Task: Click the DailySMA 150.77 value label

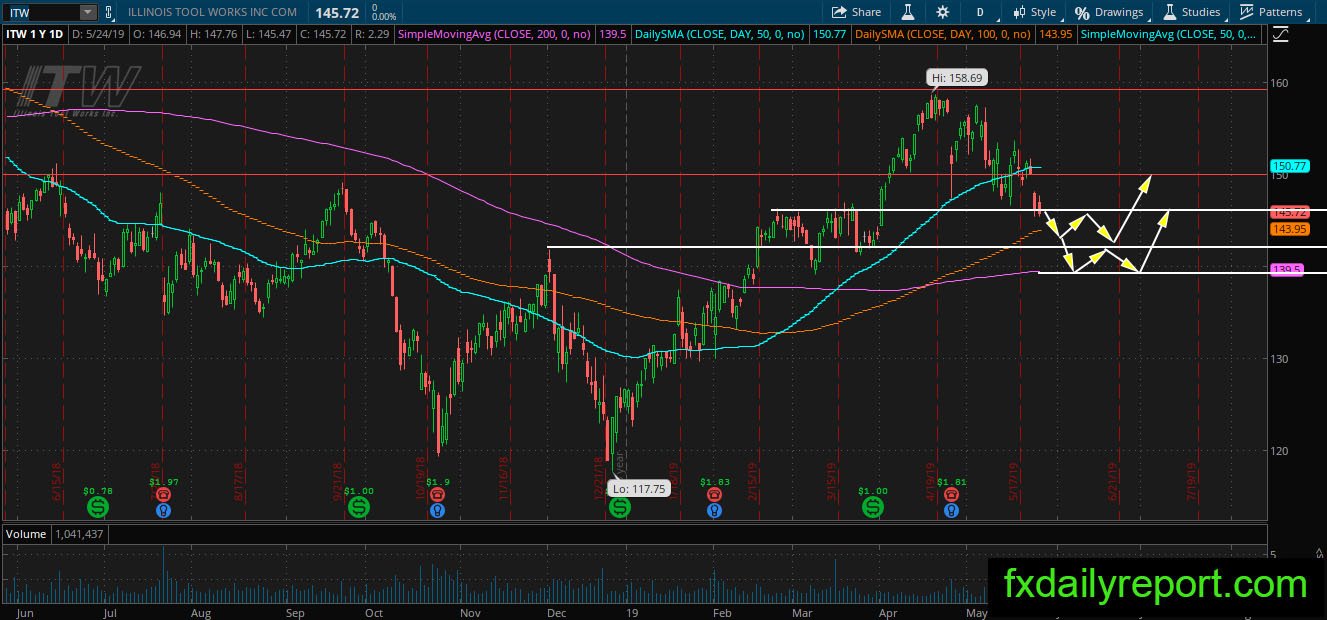Action: point(829,34)
